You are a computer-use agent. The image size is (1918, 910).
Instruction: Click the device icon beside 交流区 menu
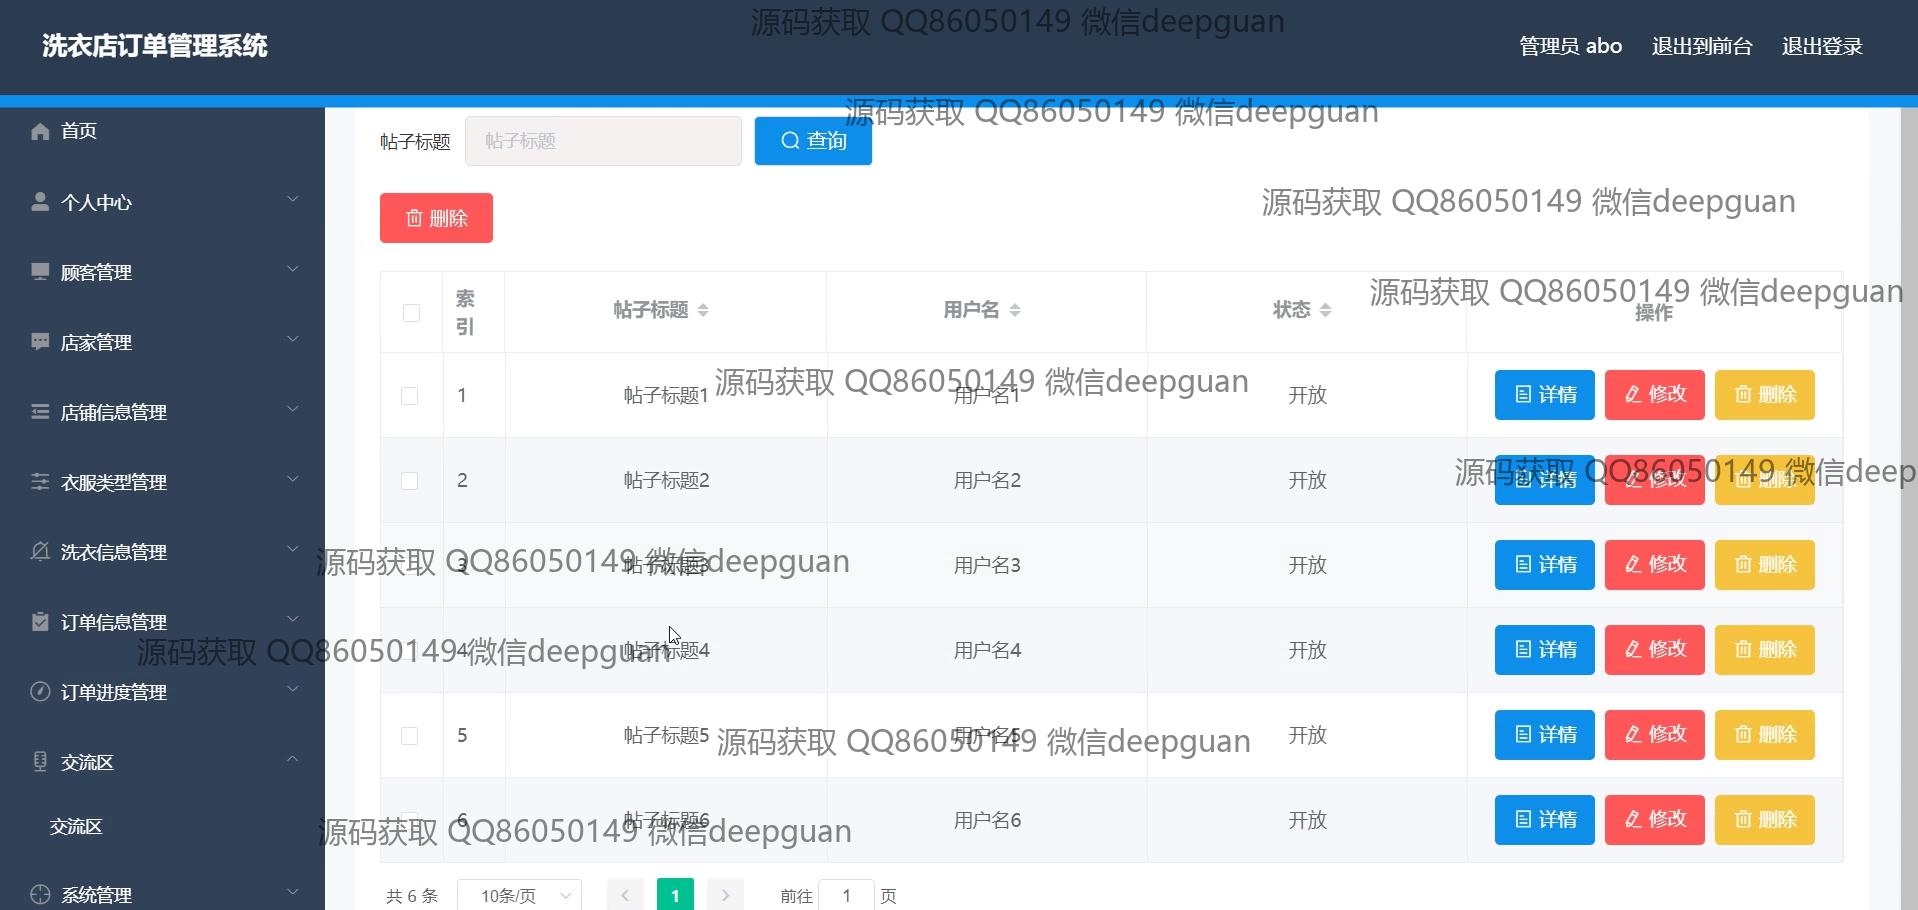click(40, 762)
